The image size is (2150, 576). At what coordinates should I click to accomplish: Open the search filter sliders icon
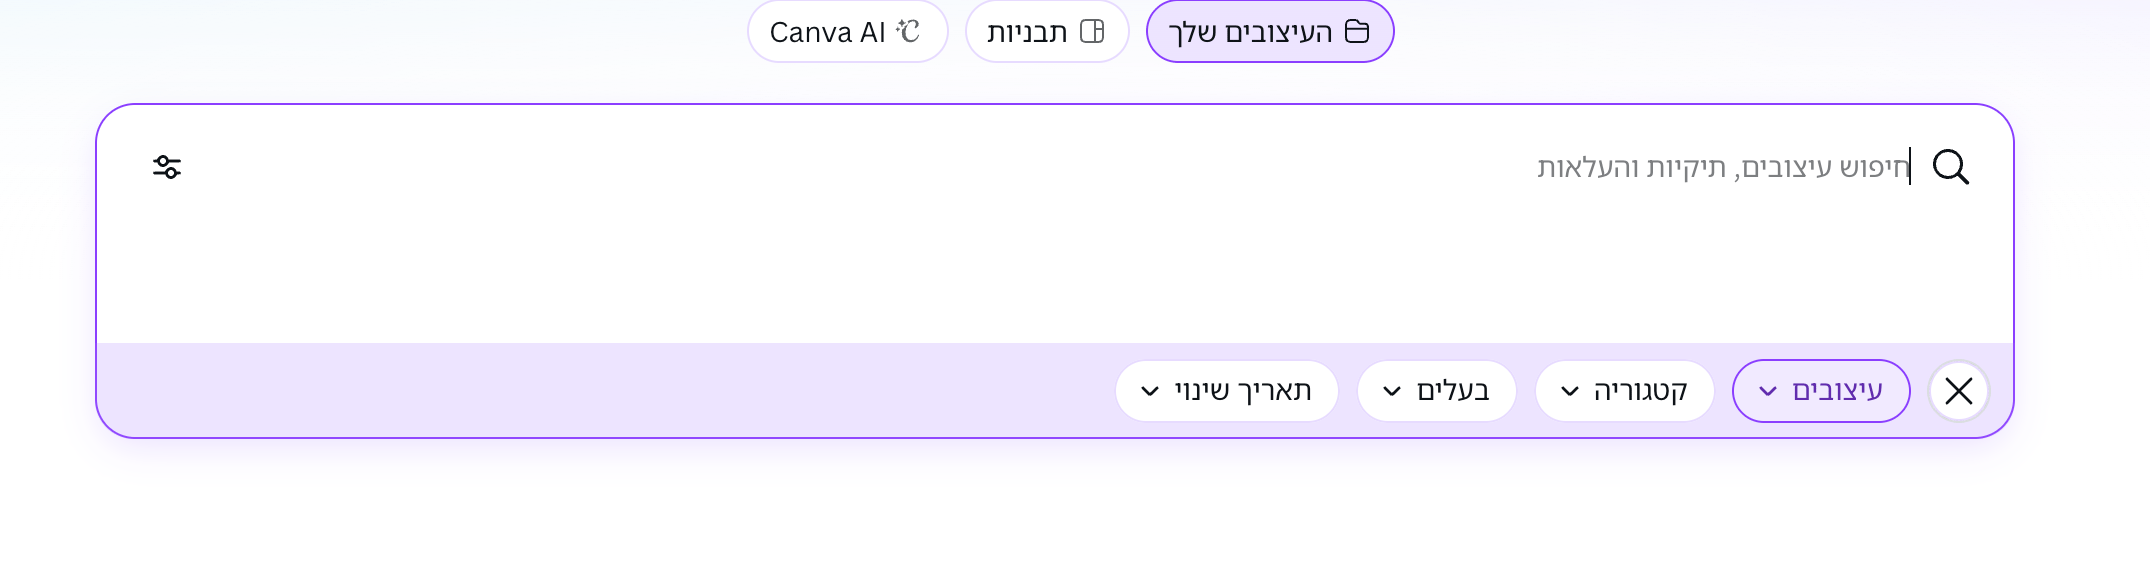pyautogui.click(x=167, y=167)
